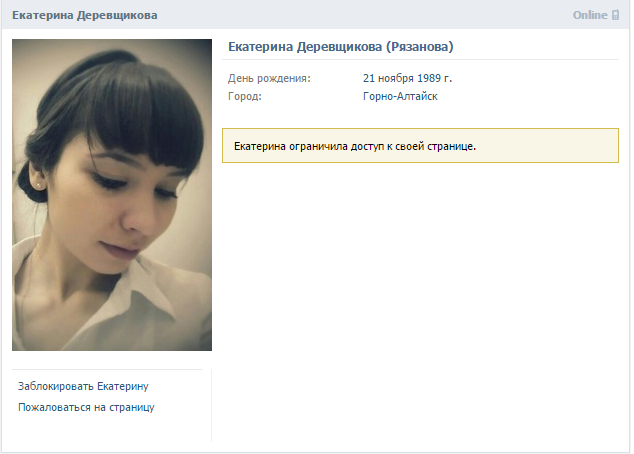Screen dimensions: 634x454
Task: Click the mobile phone icon next to Online
Action: [x=615, y=15]
